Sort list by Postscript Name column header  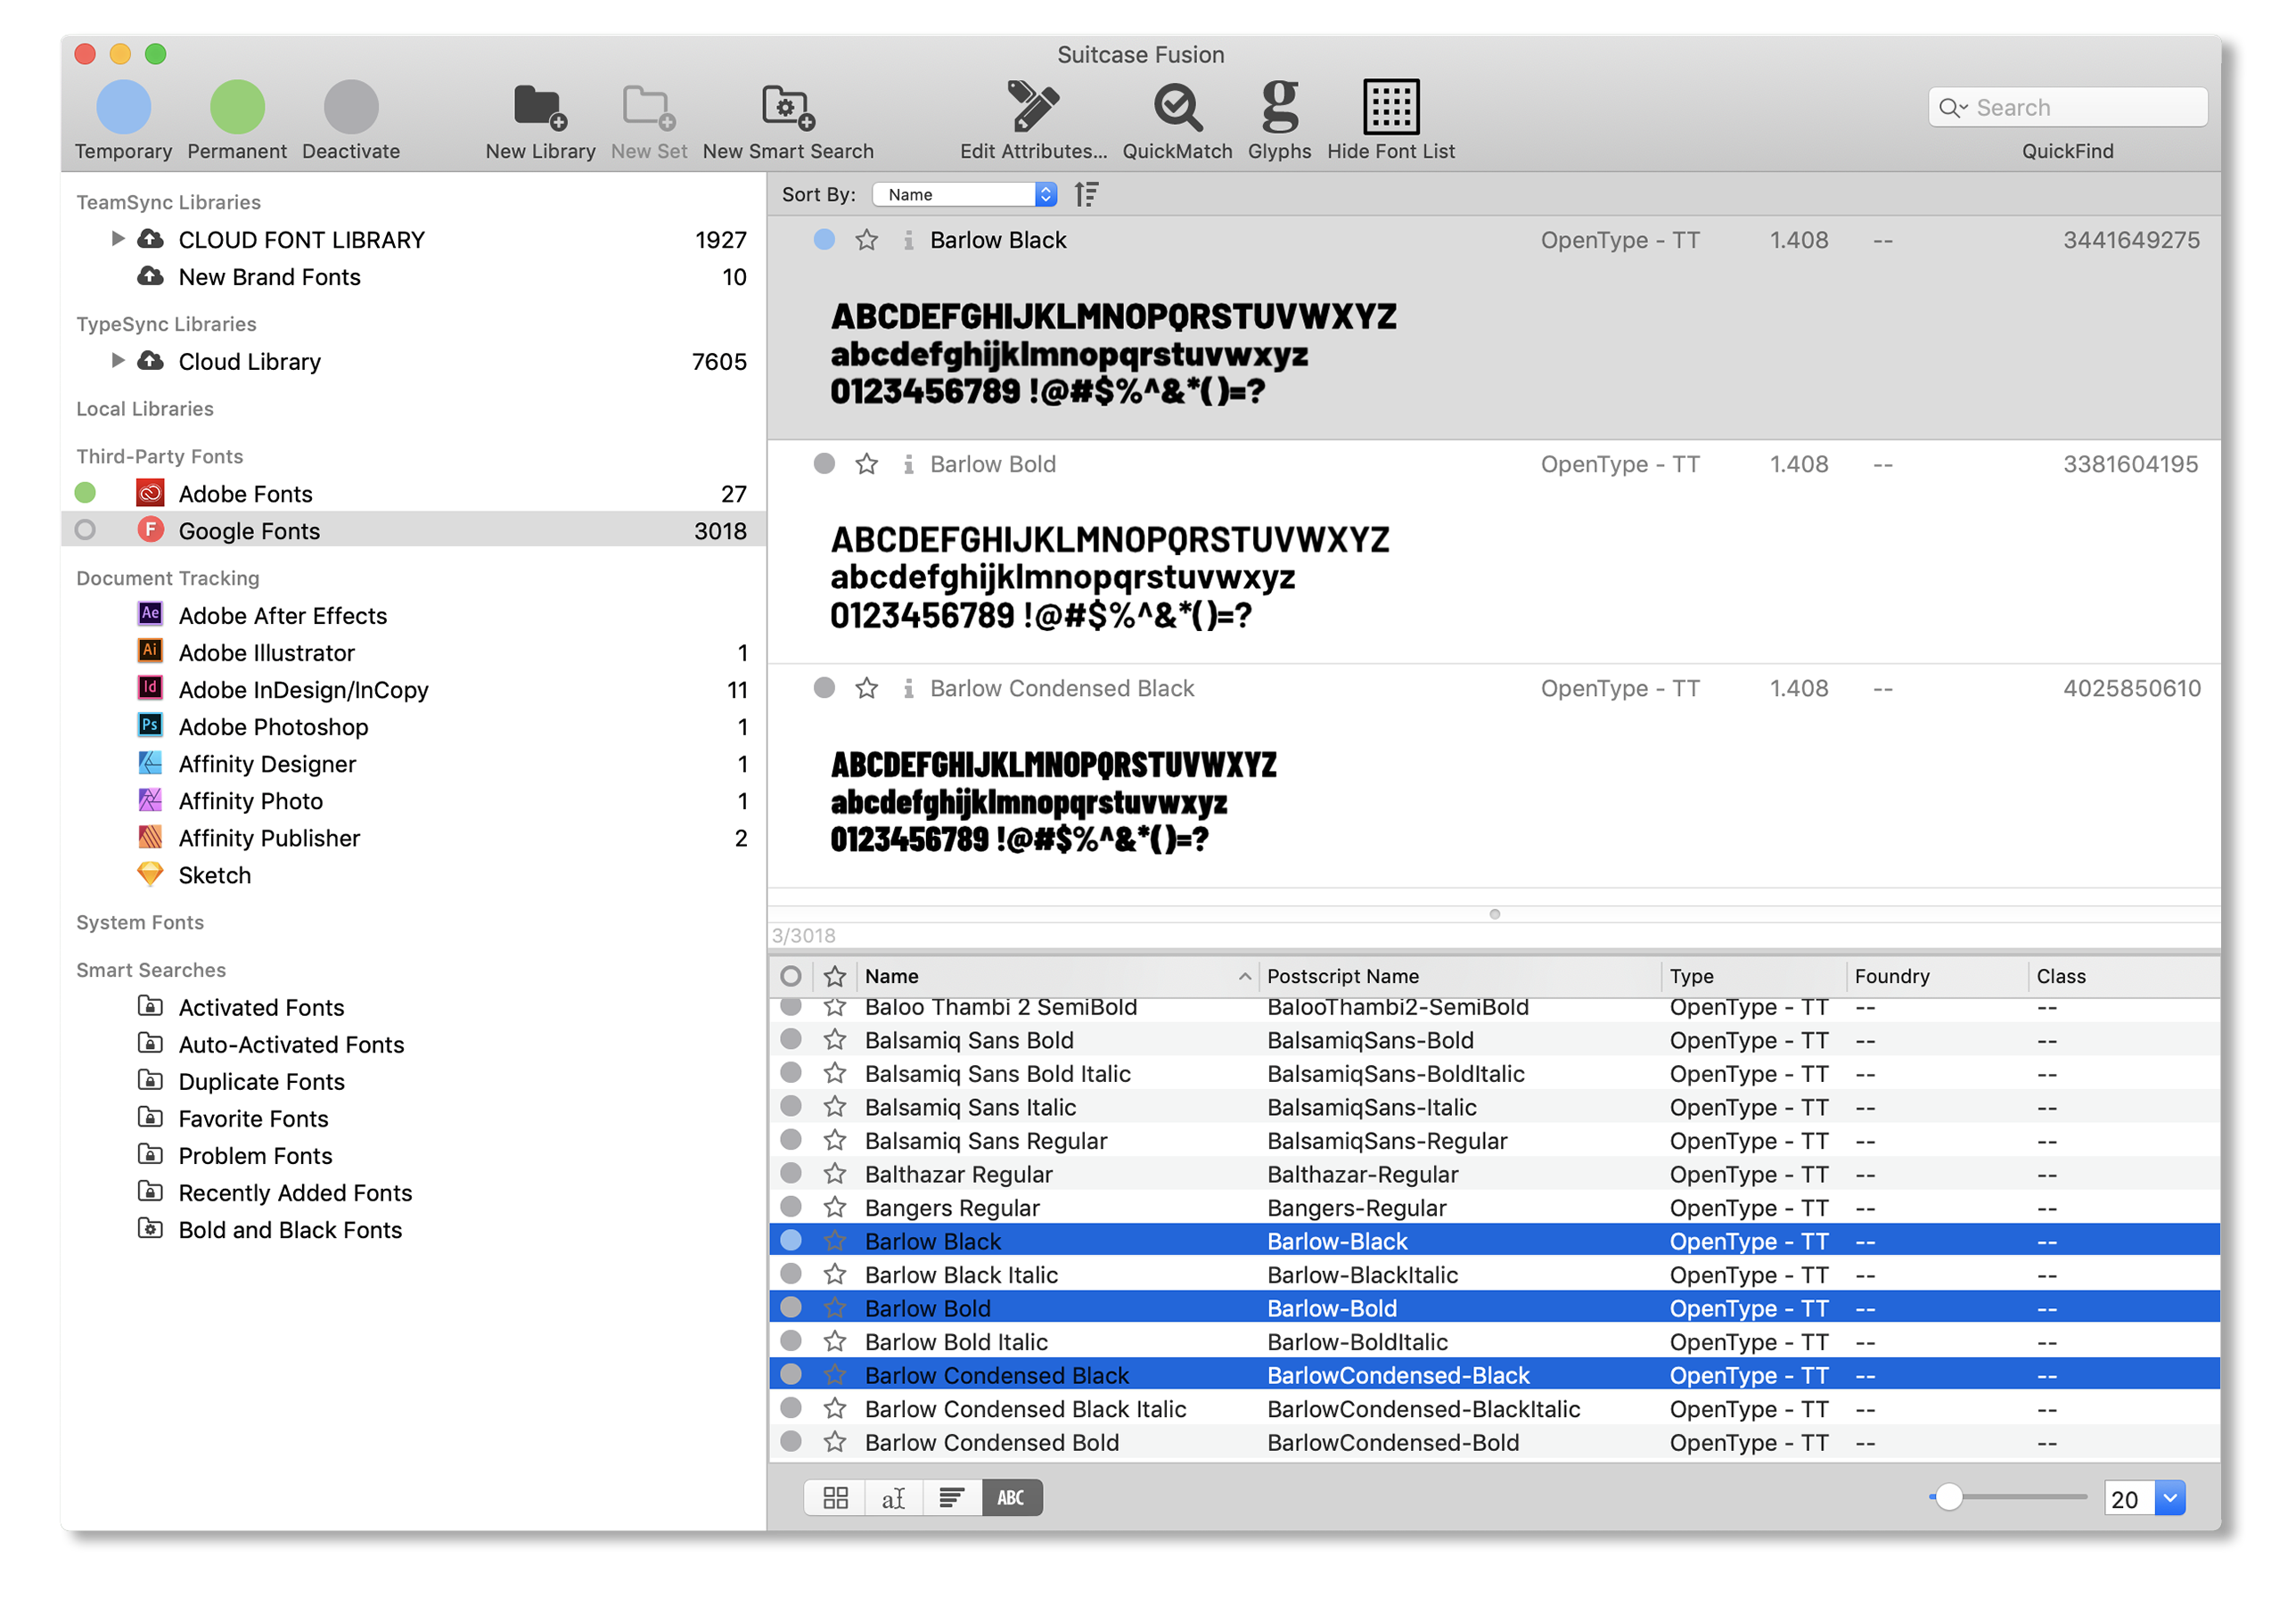[x=1342, y=976]
